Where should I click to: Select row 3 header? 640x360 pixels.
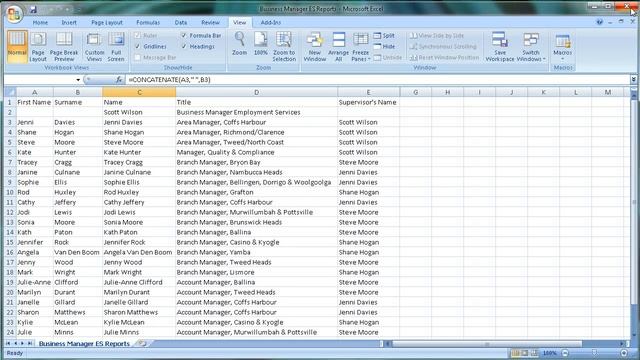(x=10, y=122)
